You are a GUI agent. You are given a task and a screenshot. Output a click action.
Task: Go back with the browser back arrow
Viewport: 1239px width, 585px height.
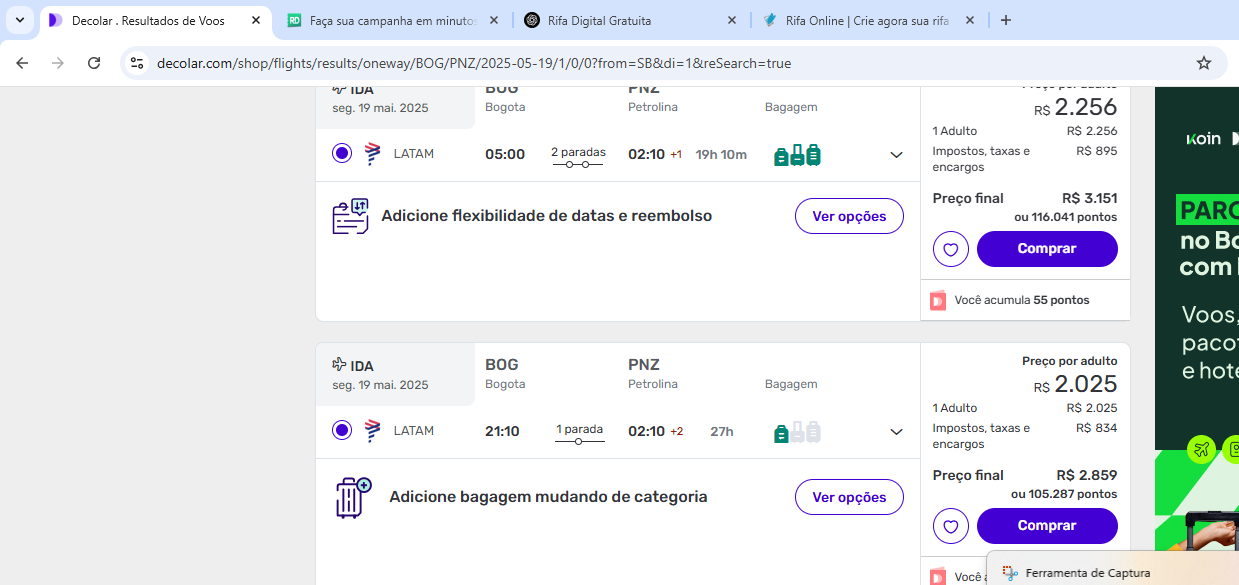[22, 63]
